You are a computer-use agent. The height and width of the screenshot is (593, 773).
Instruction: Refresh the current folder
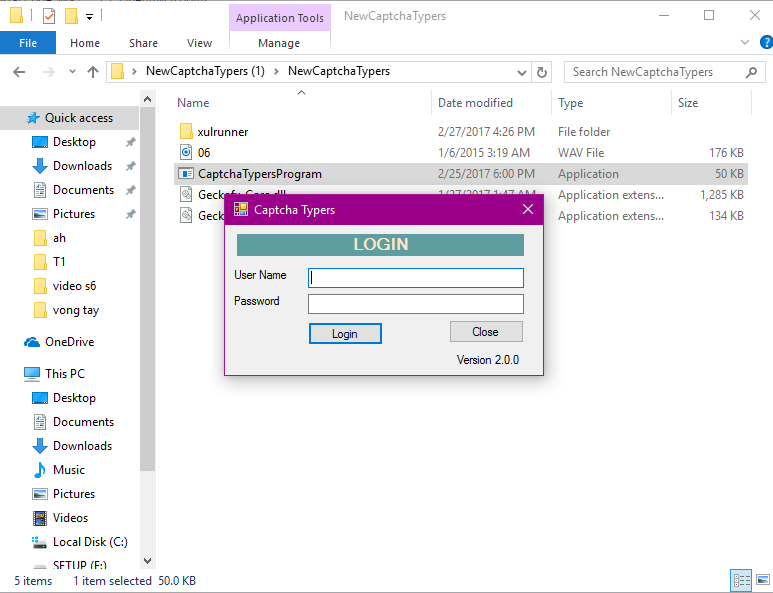click(541, 72)
